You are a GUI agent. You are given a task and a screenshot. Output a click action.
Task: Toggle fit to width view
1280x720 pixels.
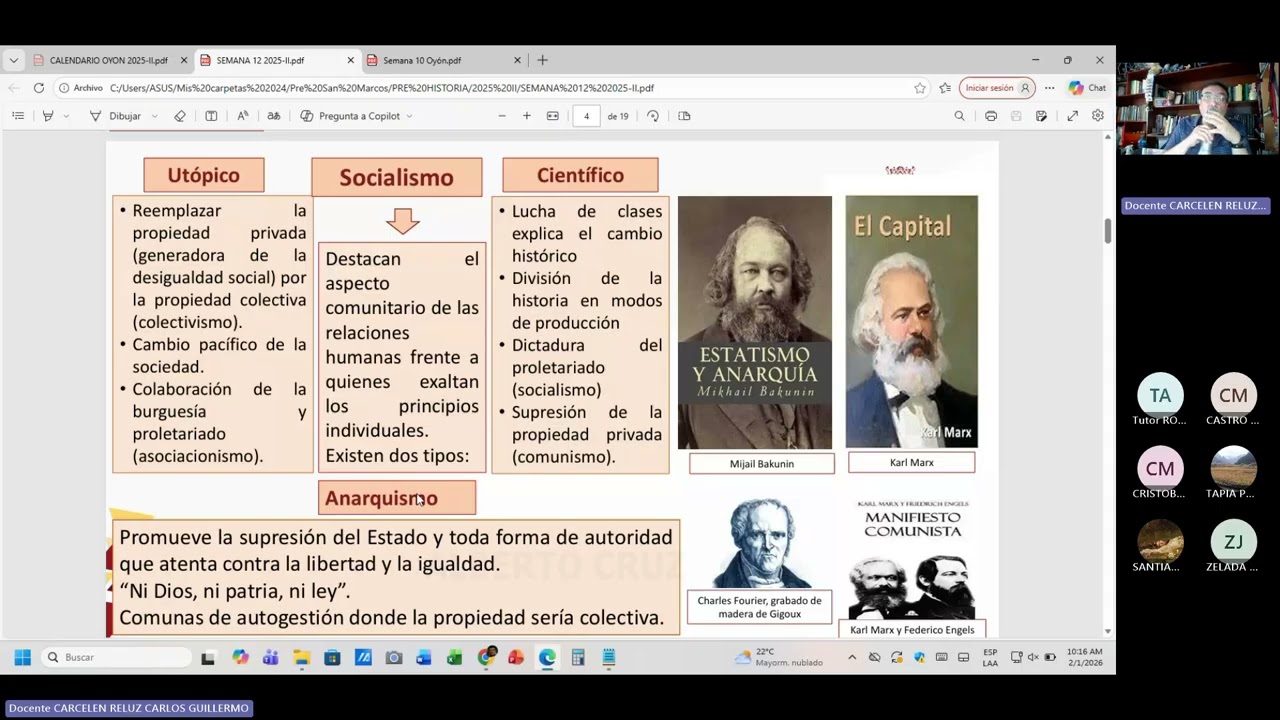[x=553, y=116]
